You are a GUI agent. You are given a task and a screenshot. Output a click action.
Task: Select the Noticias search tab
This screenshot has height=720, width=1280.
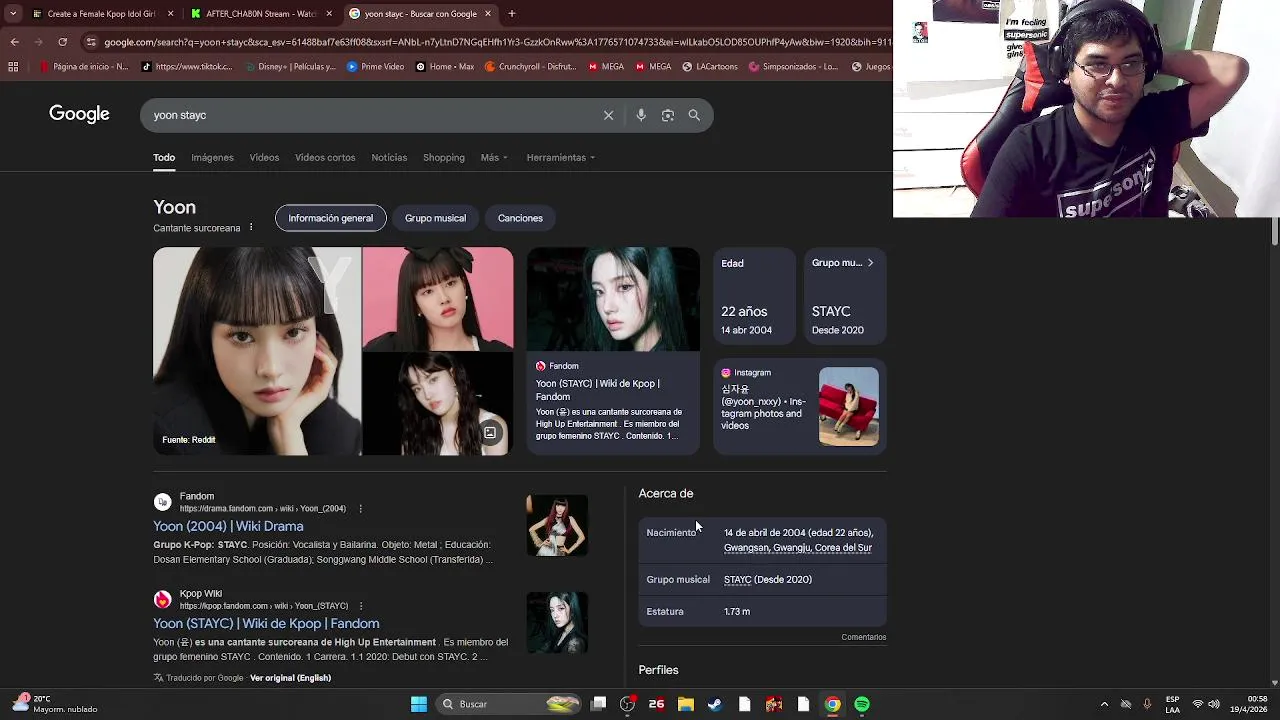click(x=389, y=158)
